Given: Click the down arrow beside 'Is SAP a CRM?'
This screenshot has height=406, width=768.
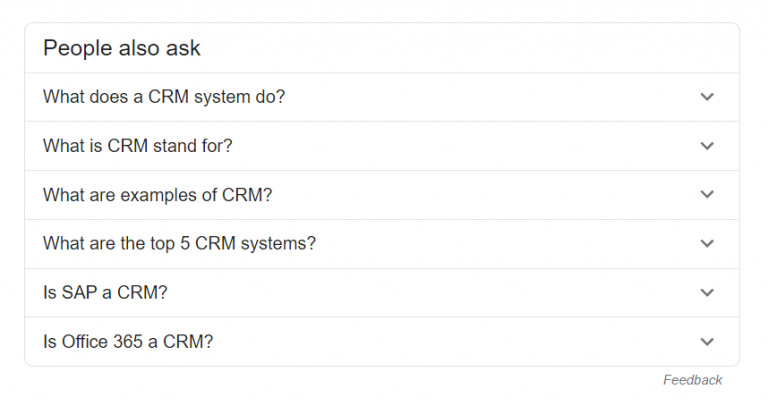Looking at the screenshot, I should (x=707, y=293).
